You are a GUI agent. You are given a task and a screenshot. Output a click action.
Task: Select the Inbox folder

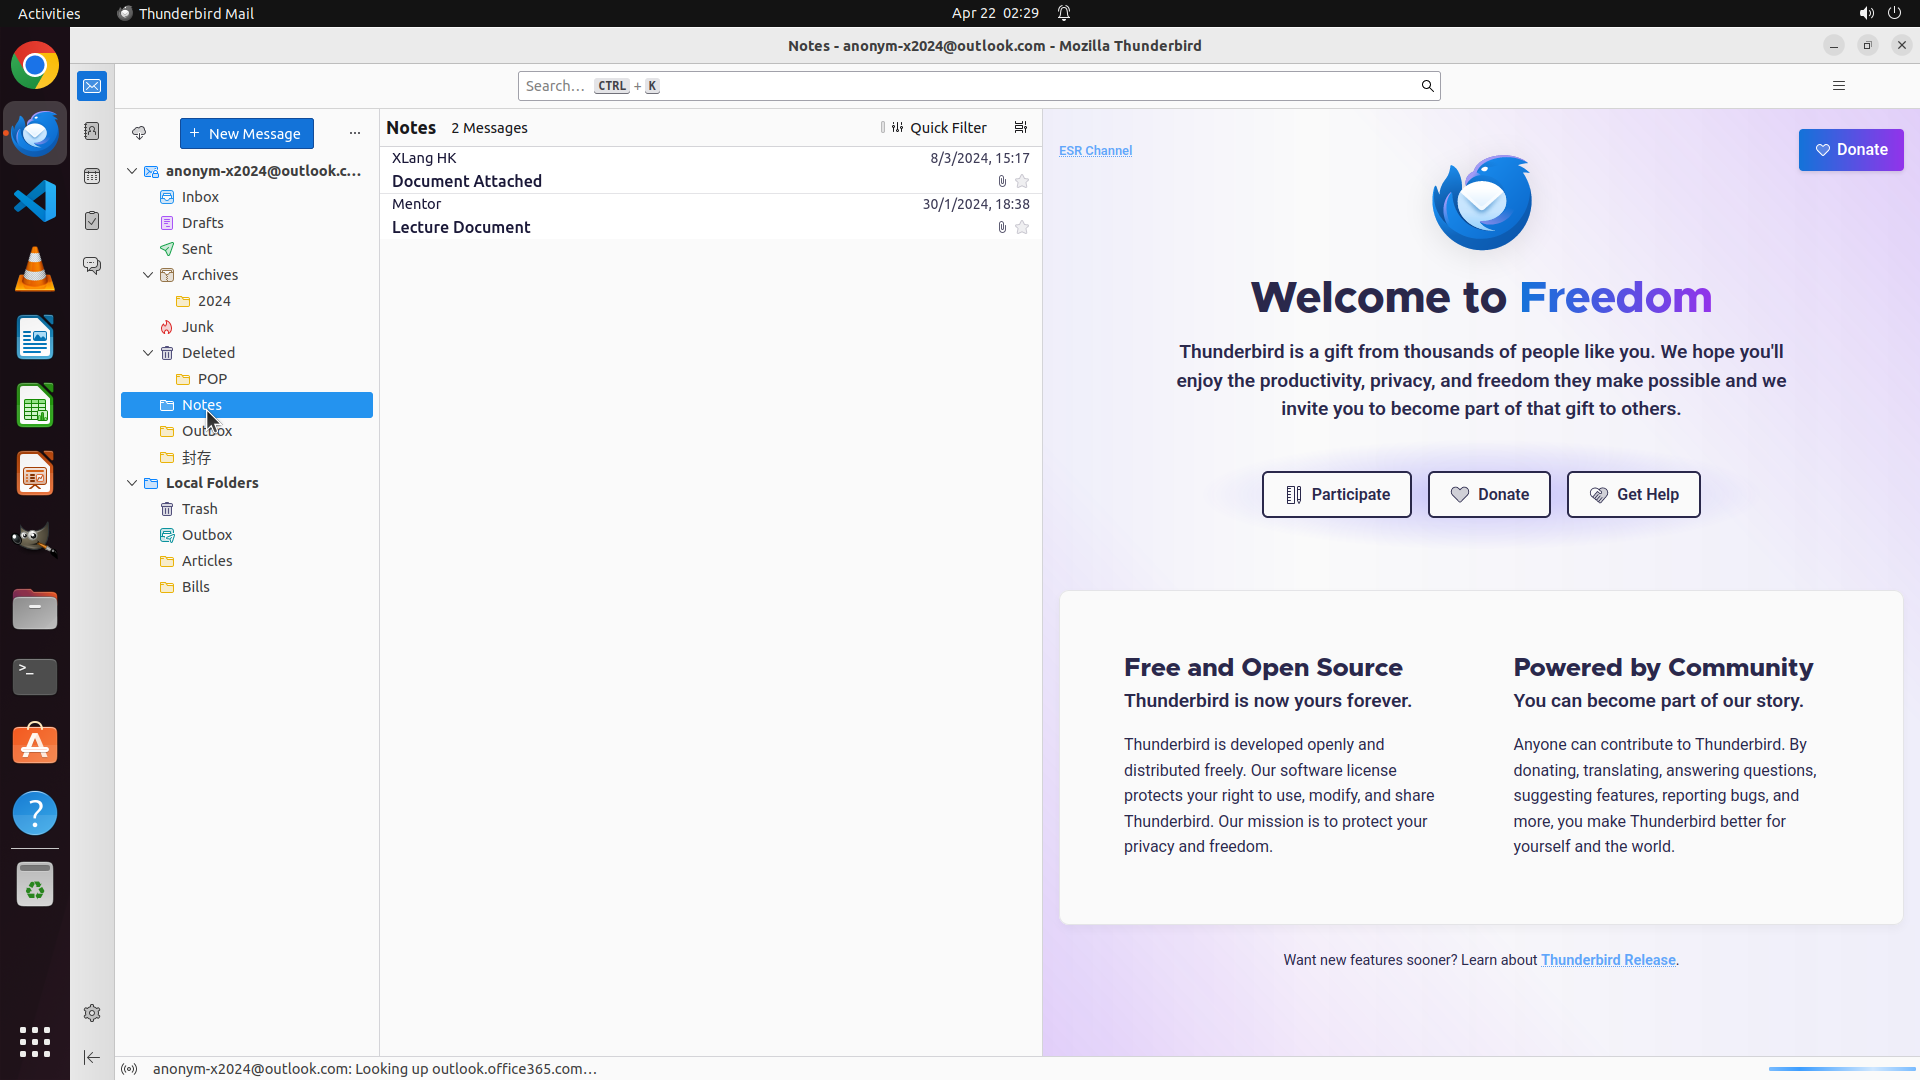coord(200,197)
